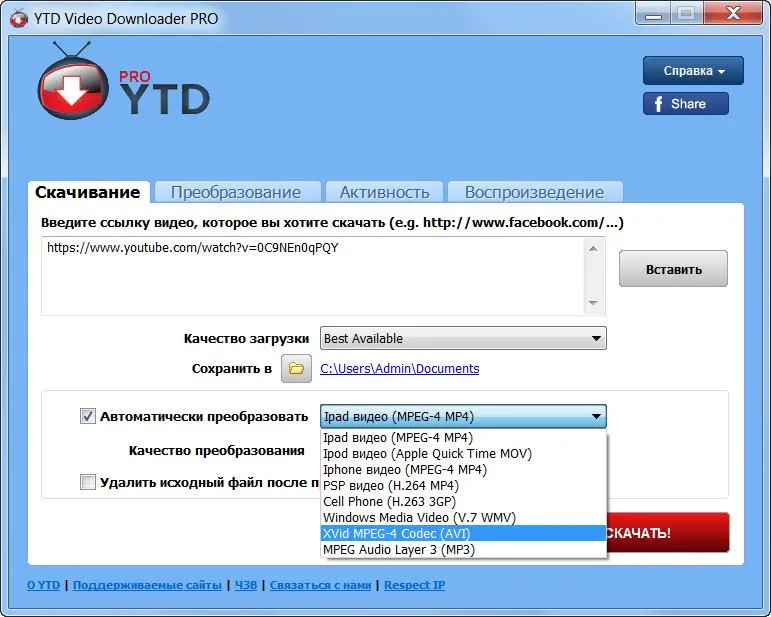The image size is (771, 617).
Task: Click the Facebook Share button
Action: pos(685,104)
